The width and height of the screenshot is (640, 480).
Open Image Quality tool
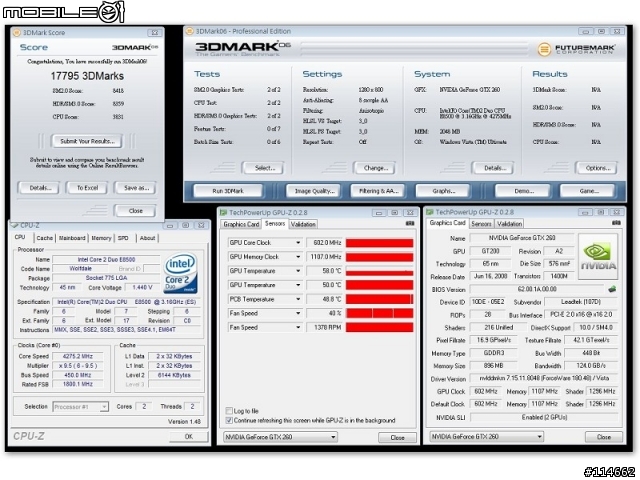pyautogui.click(x=314, y=191)
